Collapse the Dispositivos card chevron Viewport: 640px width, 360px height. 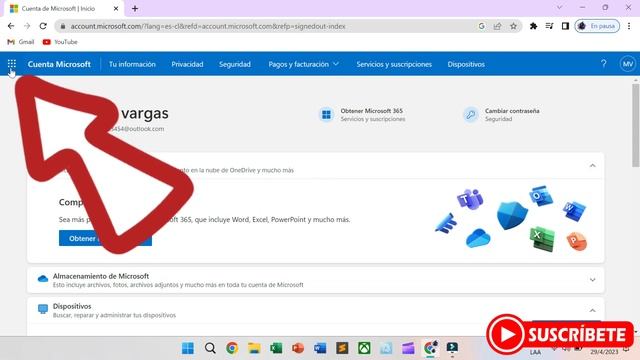592,311
